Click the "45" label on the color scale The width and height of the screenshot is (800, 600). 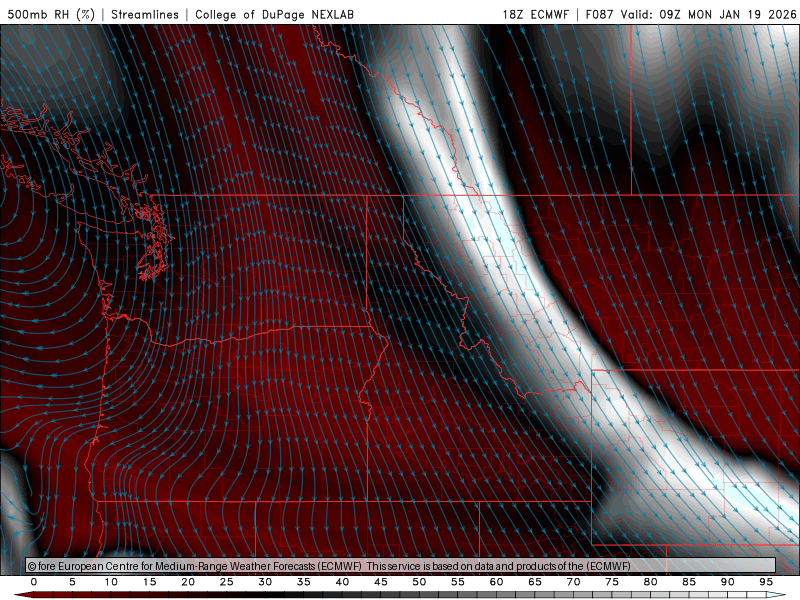click(x=381, y=582)
